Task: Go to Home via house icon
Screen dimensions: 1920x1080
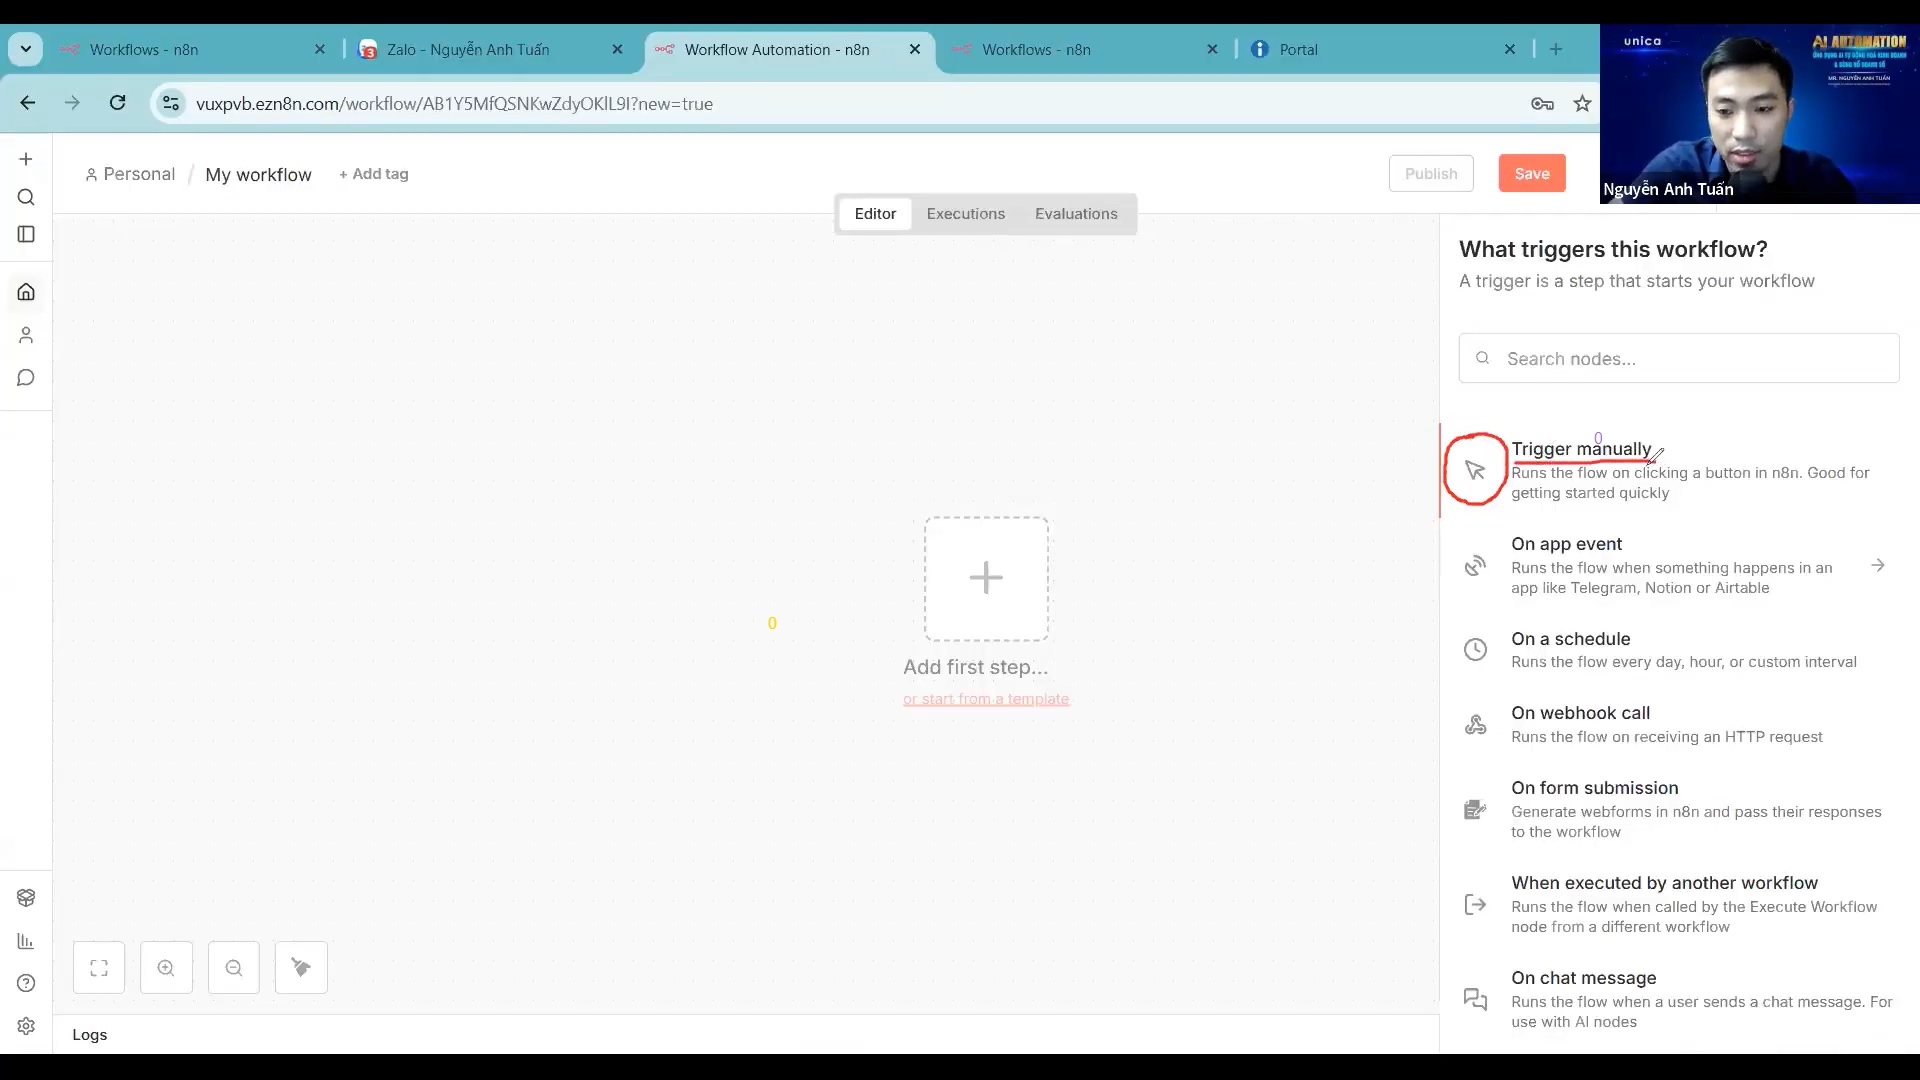Action: point(26,292)
